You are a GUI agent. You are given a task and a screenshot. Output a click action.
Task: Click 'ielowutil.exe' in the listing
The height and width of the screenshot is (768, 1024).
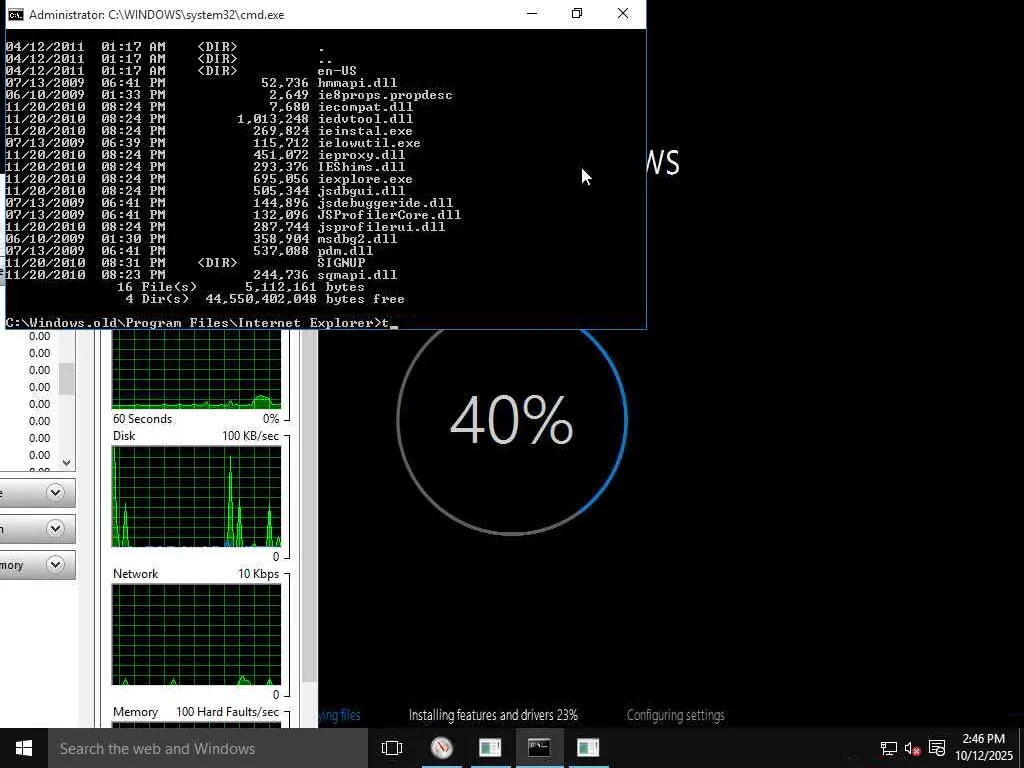pos(369,143)
